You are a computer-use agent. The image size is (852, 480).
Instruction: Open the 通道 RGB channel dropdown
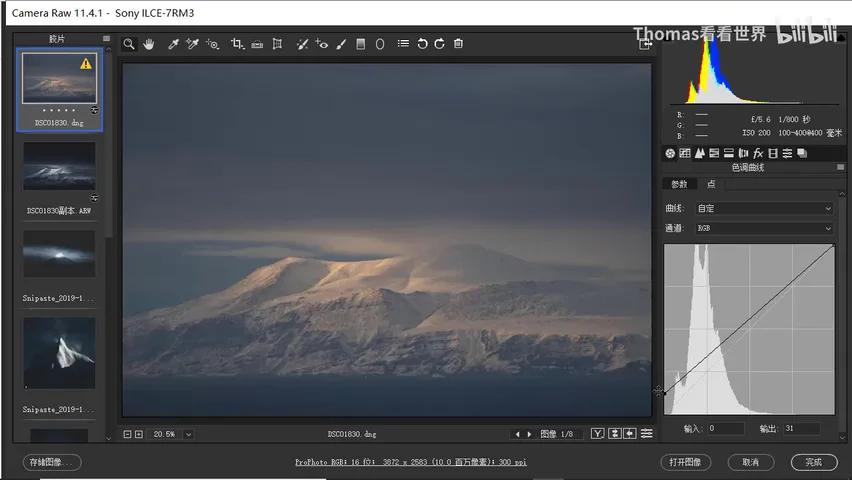click(x=764, y=228)
